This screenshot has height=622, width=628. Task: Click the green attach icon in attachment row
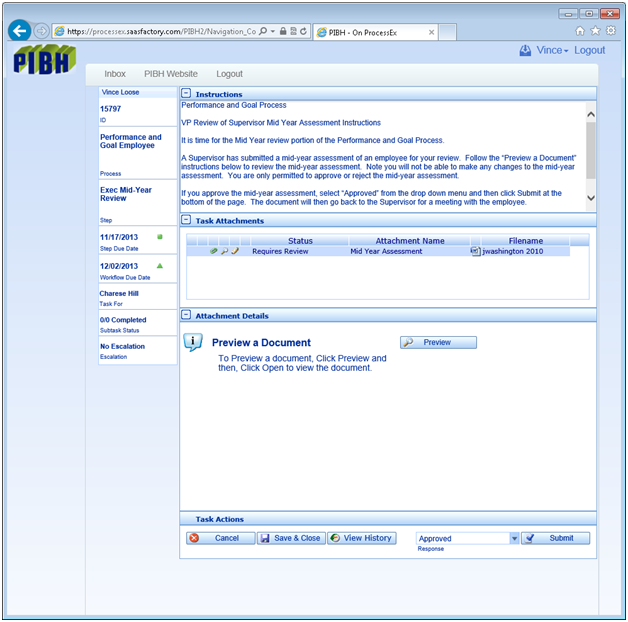coord(213,251)
